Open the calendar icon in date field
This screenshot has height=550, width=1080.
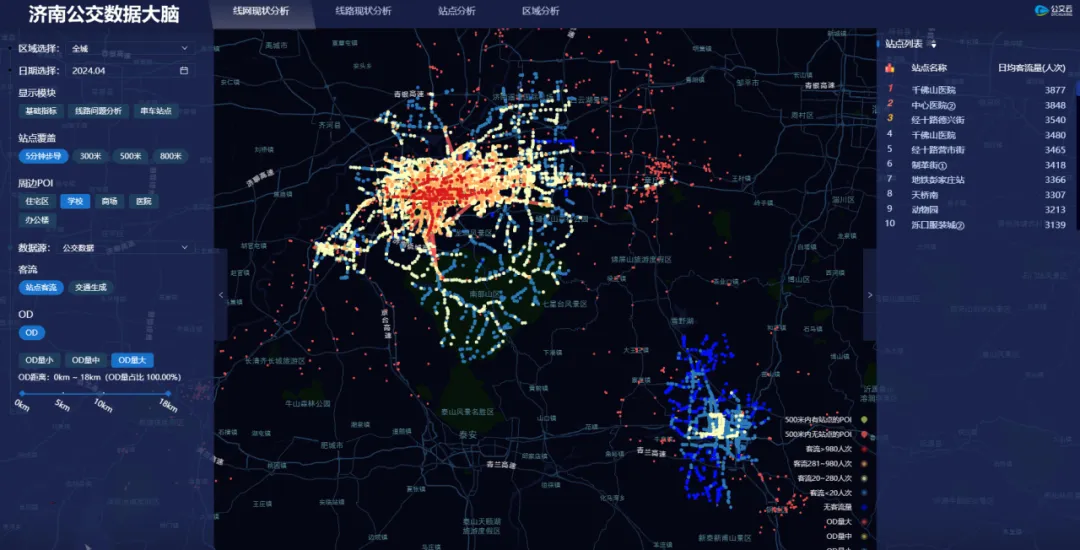tap(184, 70)
